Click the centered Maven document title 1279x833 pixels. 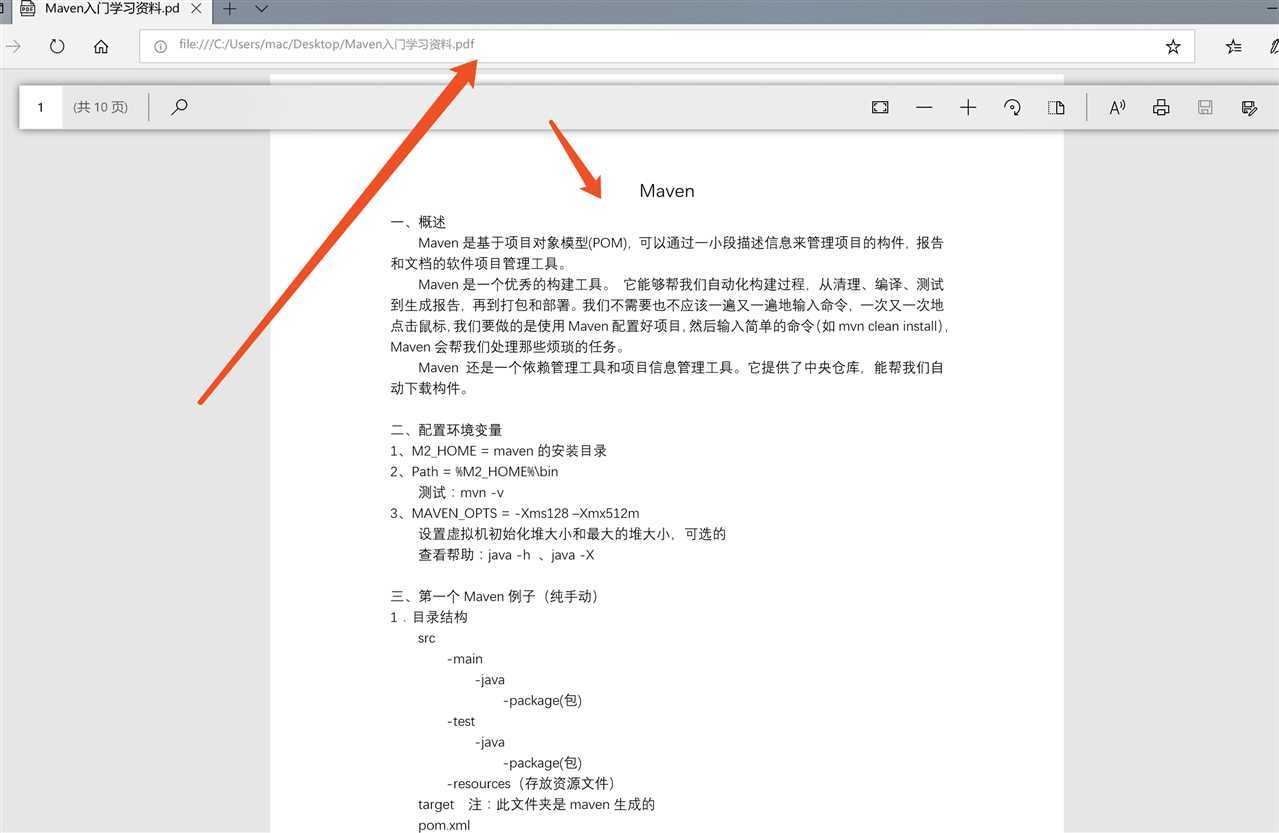pyautogui.click(x=667, y=191)
